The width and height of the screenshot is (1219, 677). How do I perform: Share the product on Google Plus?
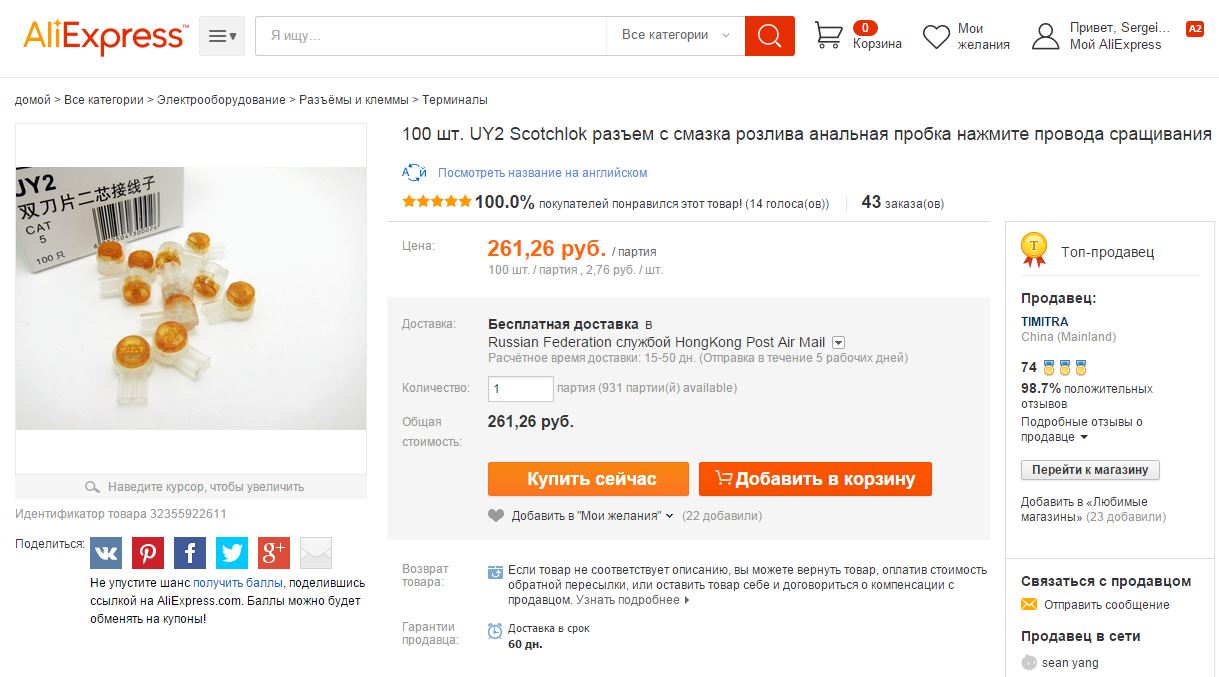(x=274, y=553)
